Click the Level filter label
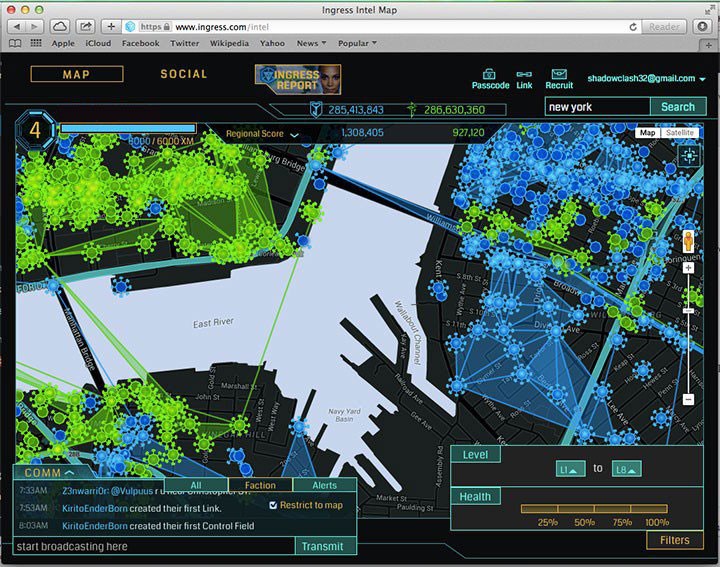This screenshot has width=720, height=567. (475, 455)
